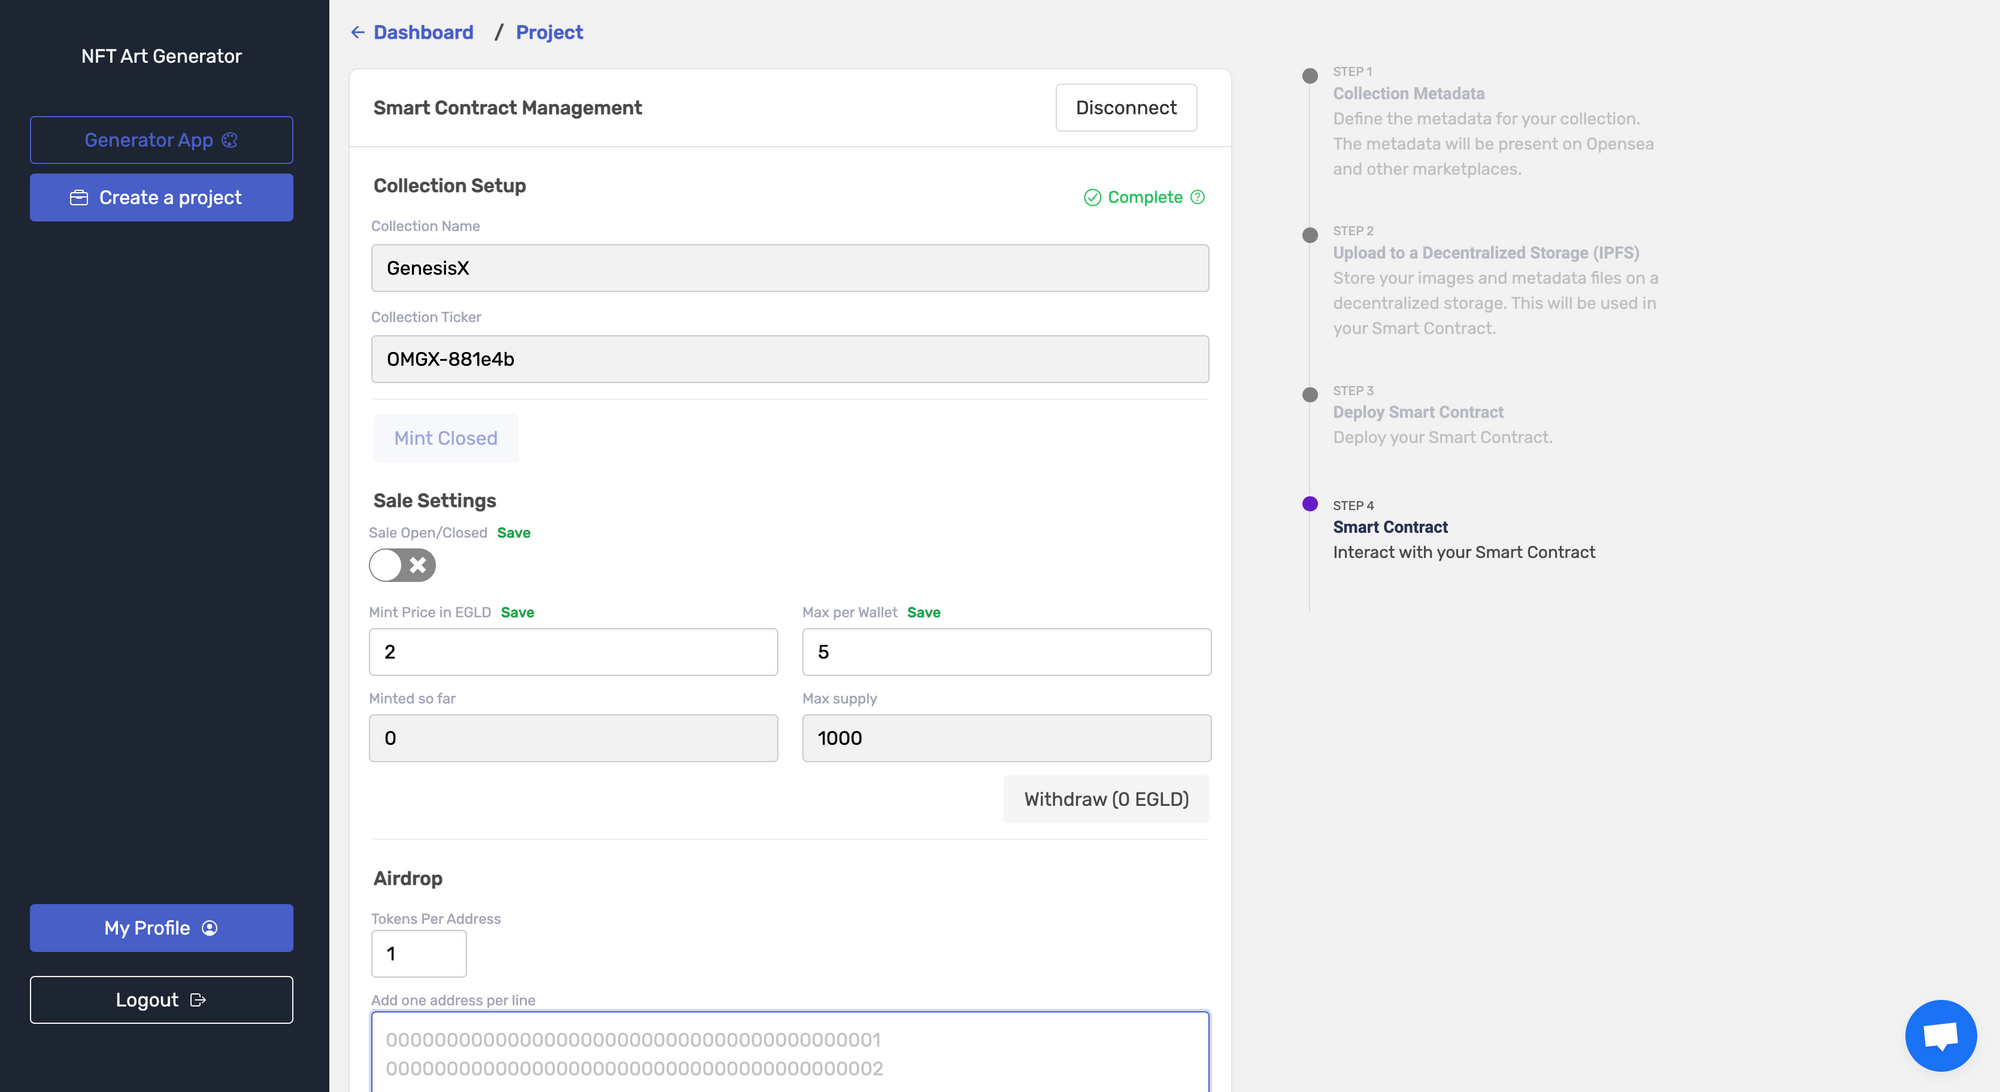This screenshot has height=1092, width=2000.
Task: Click the purple Step 4 timeline dot
Action: pos(1310,504)
